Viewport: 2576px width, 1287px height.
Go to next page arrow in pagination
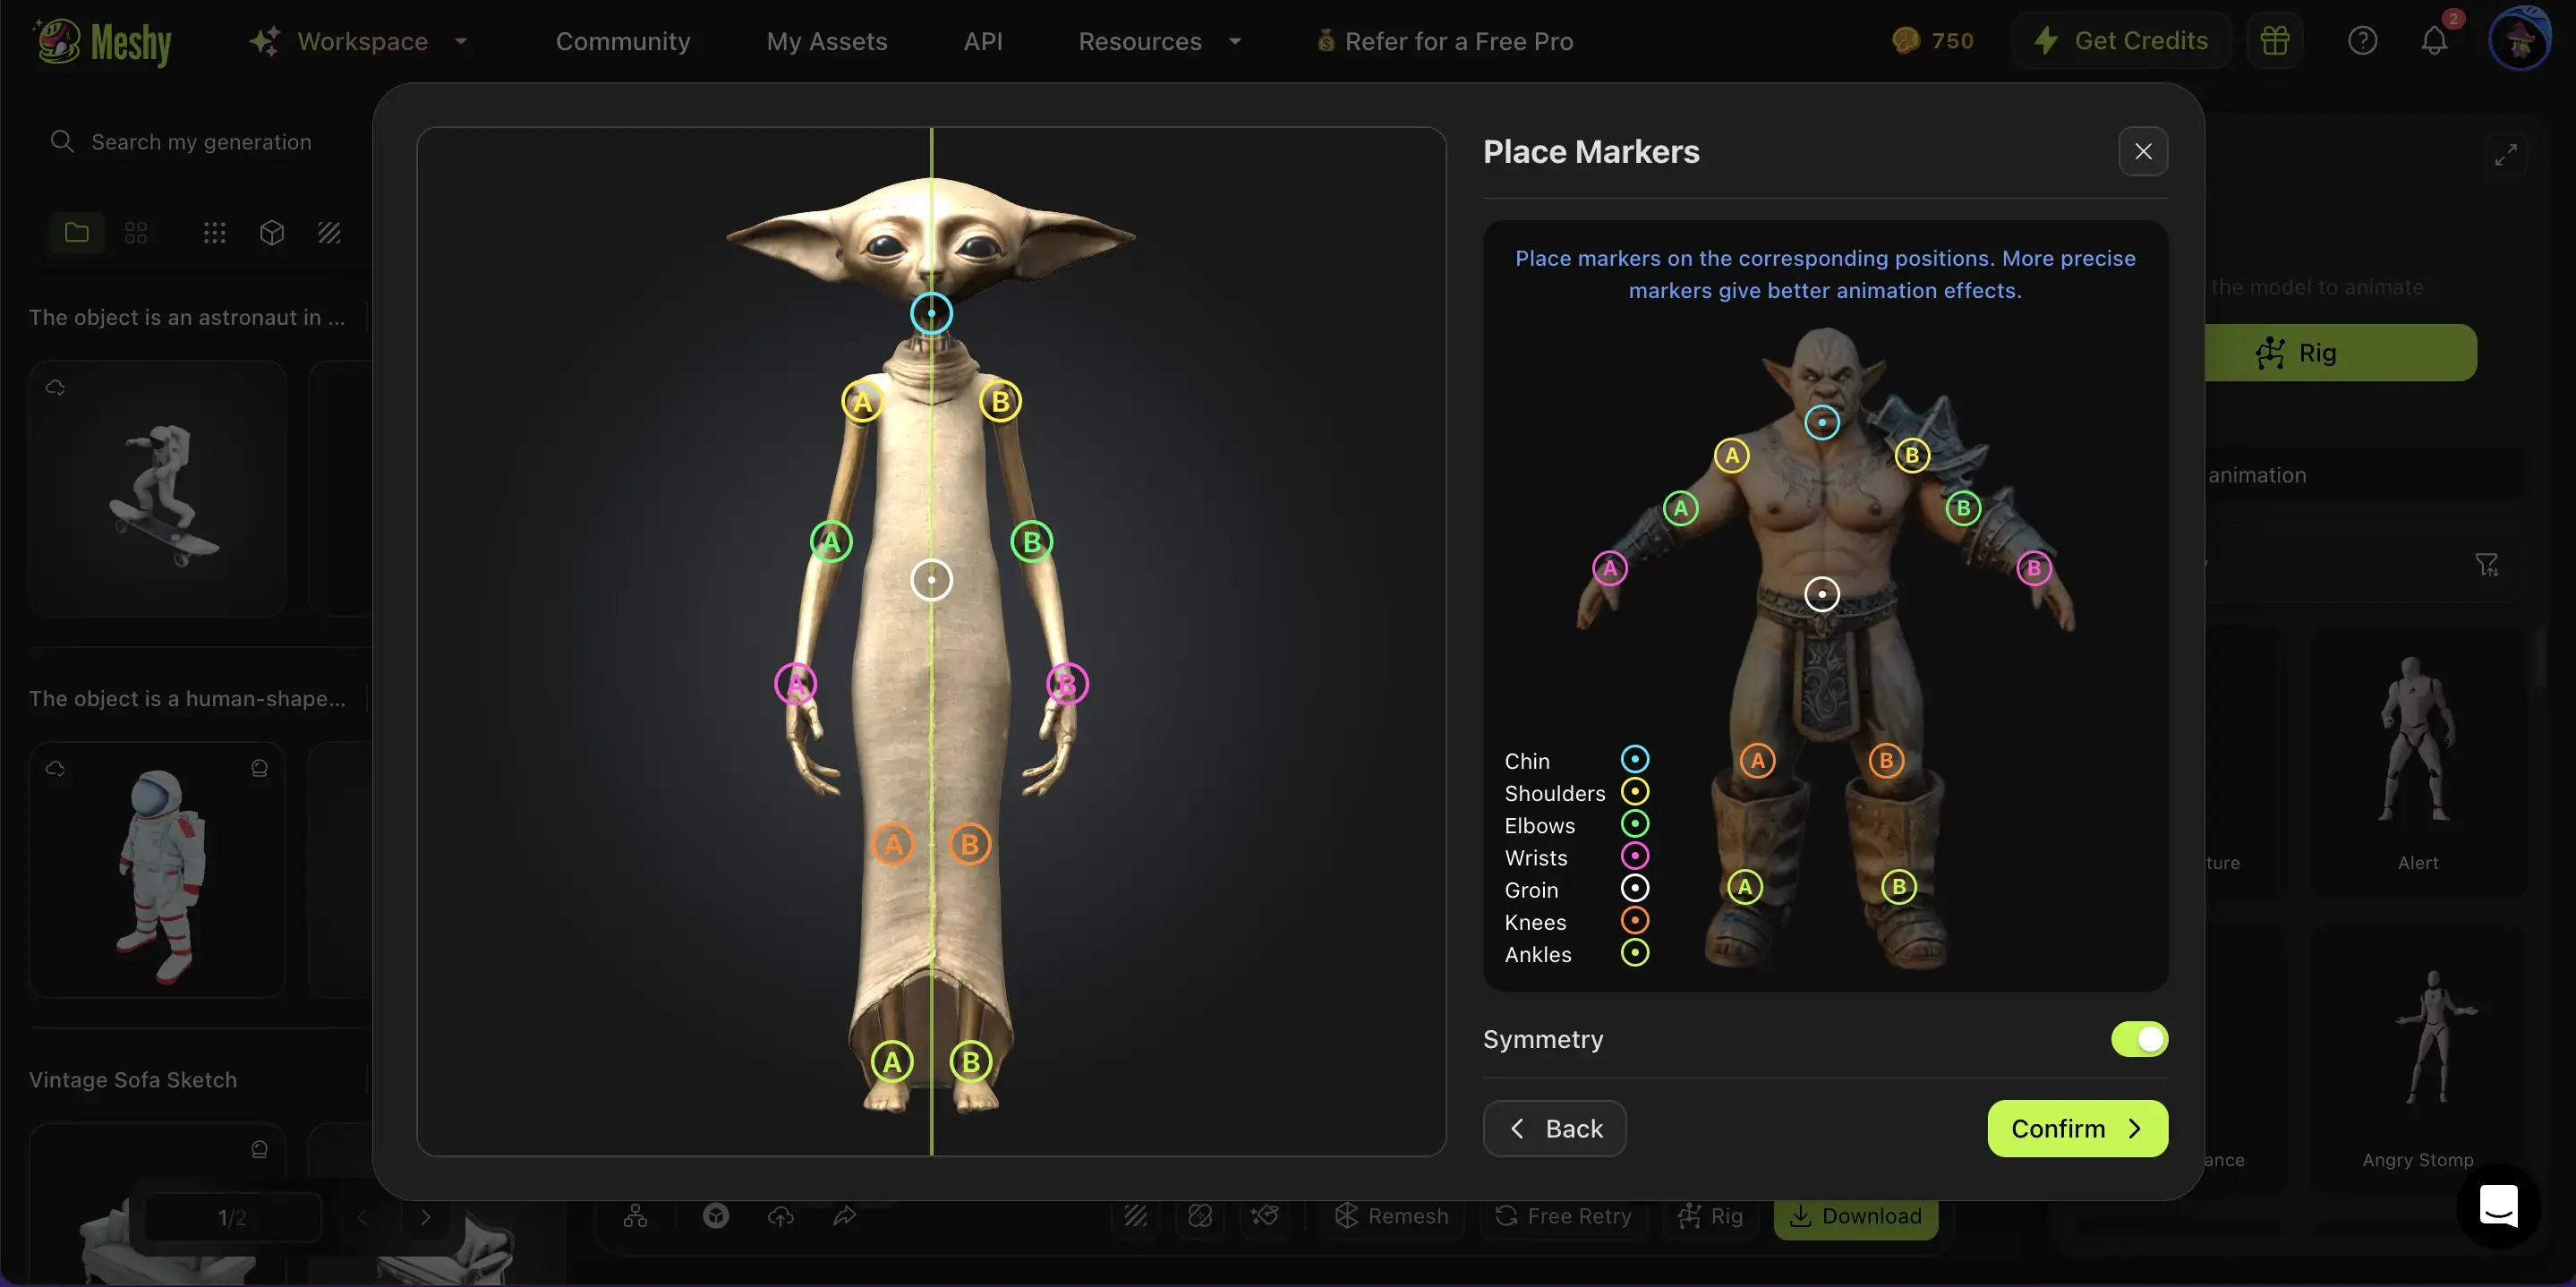425,1217
